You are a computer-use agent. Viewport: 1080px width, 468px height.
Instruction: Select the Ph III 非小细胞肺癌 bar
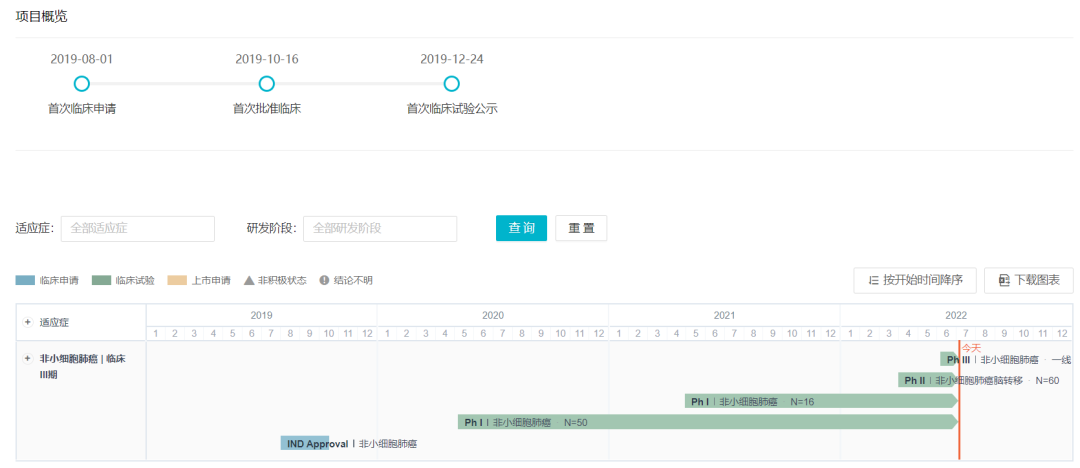[950, 359]
